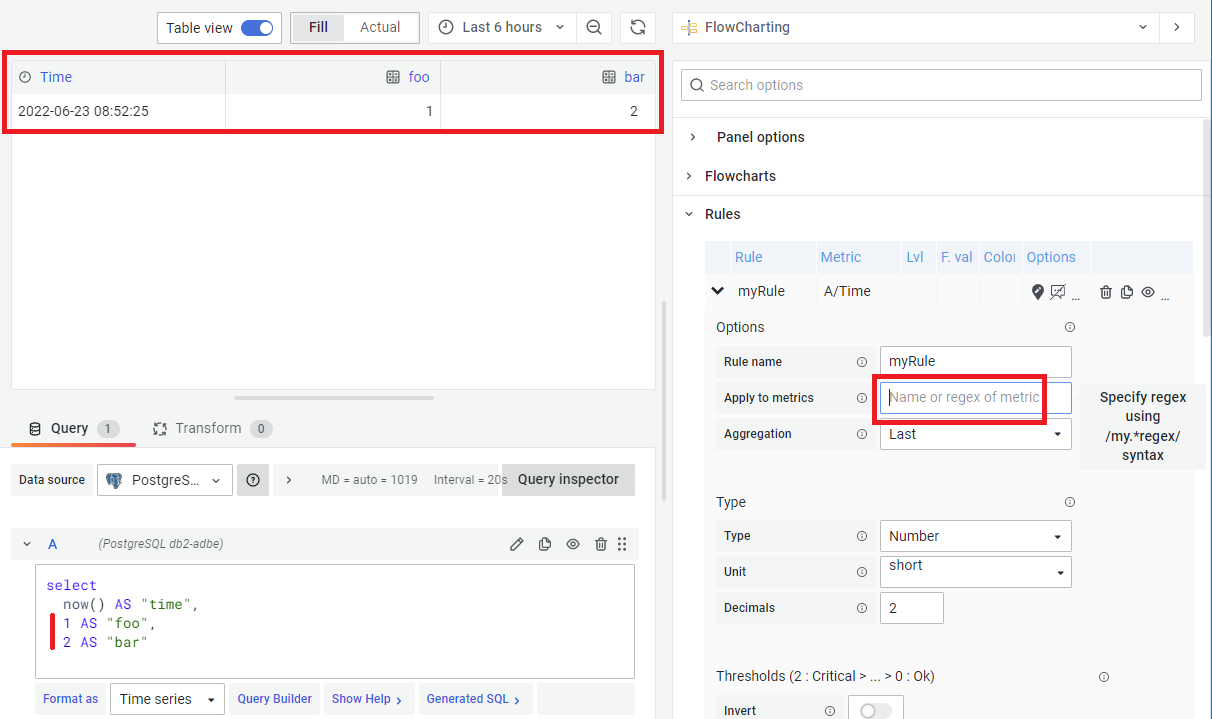Click the data source help question icon
The image size is (1212, 719).
253,480
